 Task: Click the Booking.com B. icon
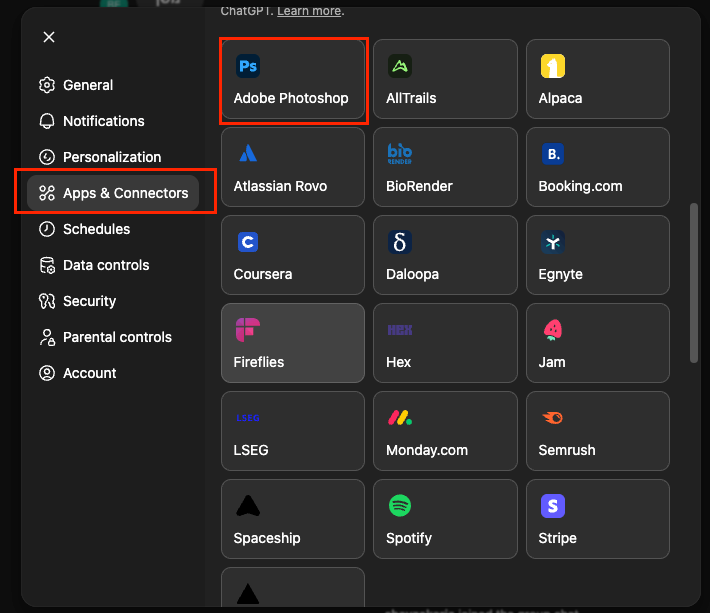552,154
